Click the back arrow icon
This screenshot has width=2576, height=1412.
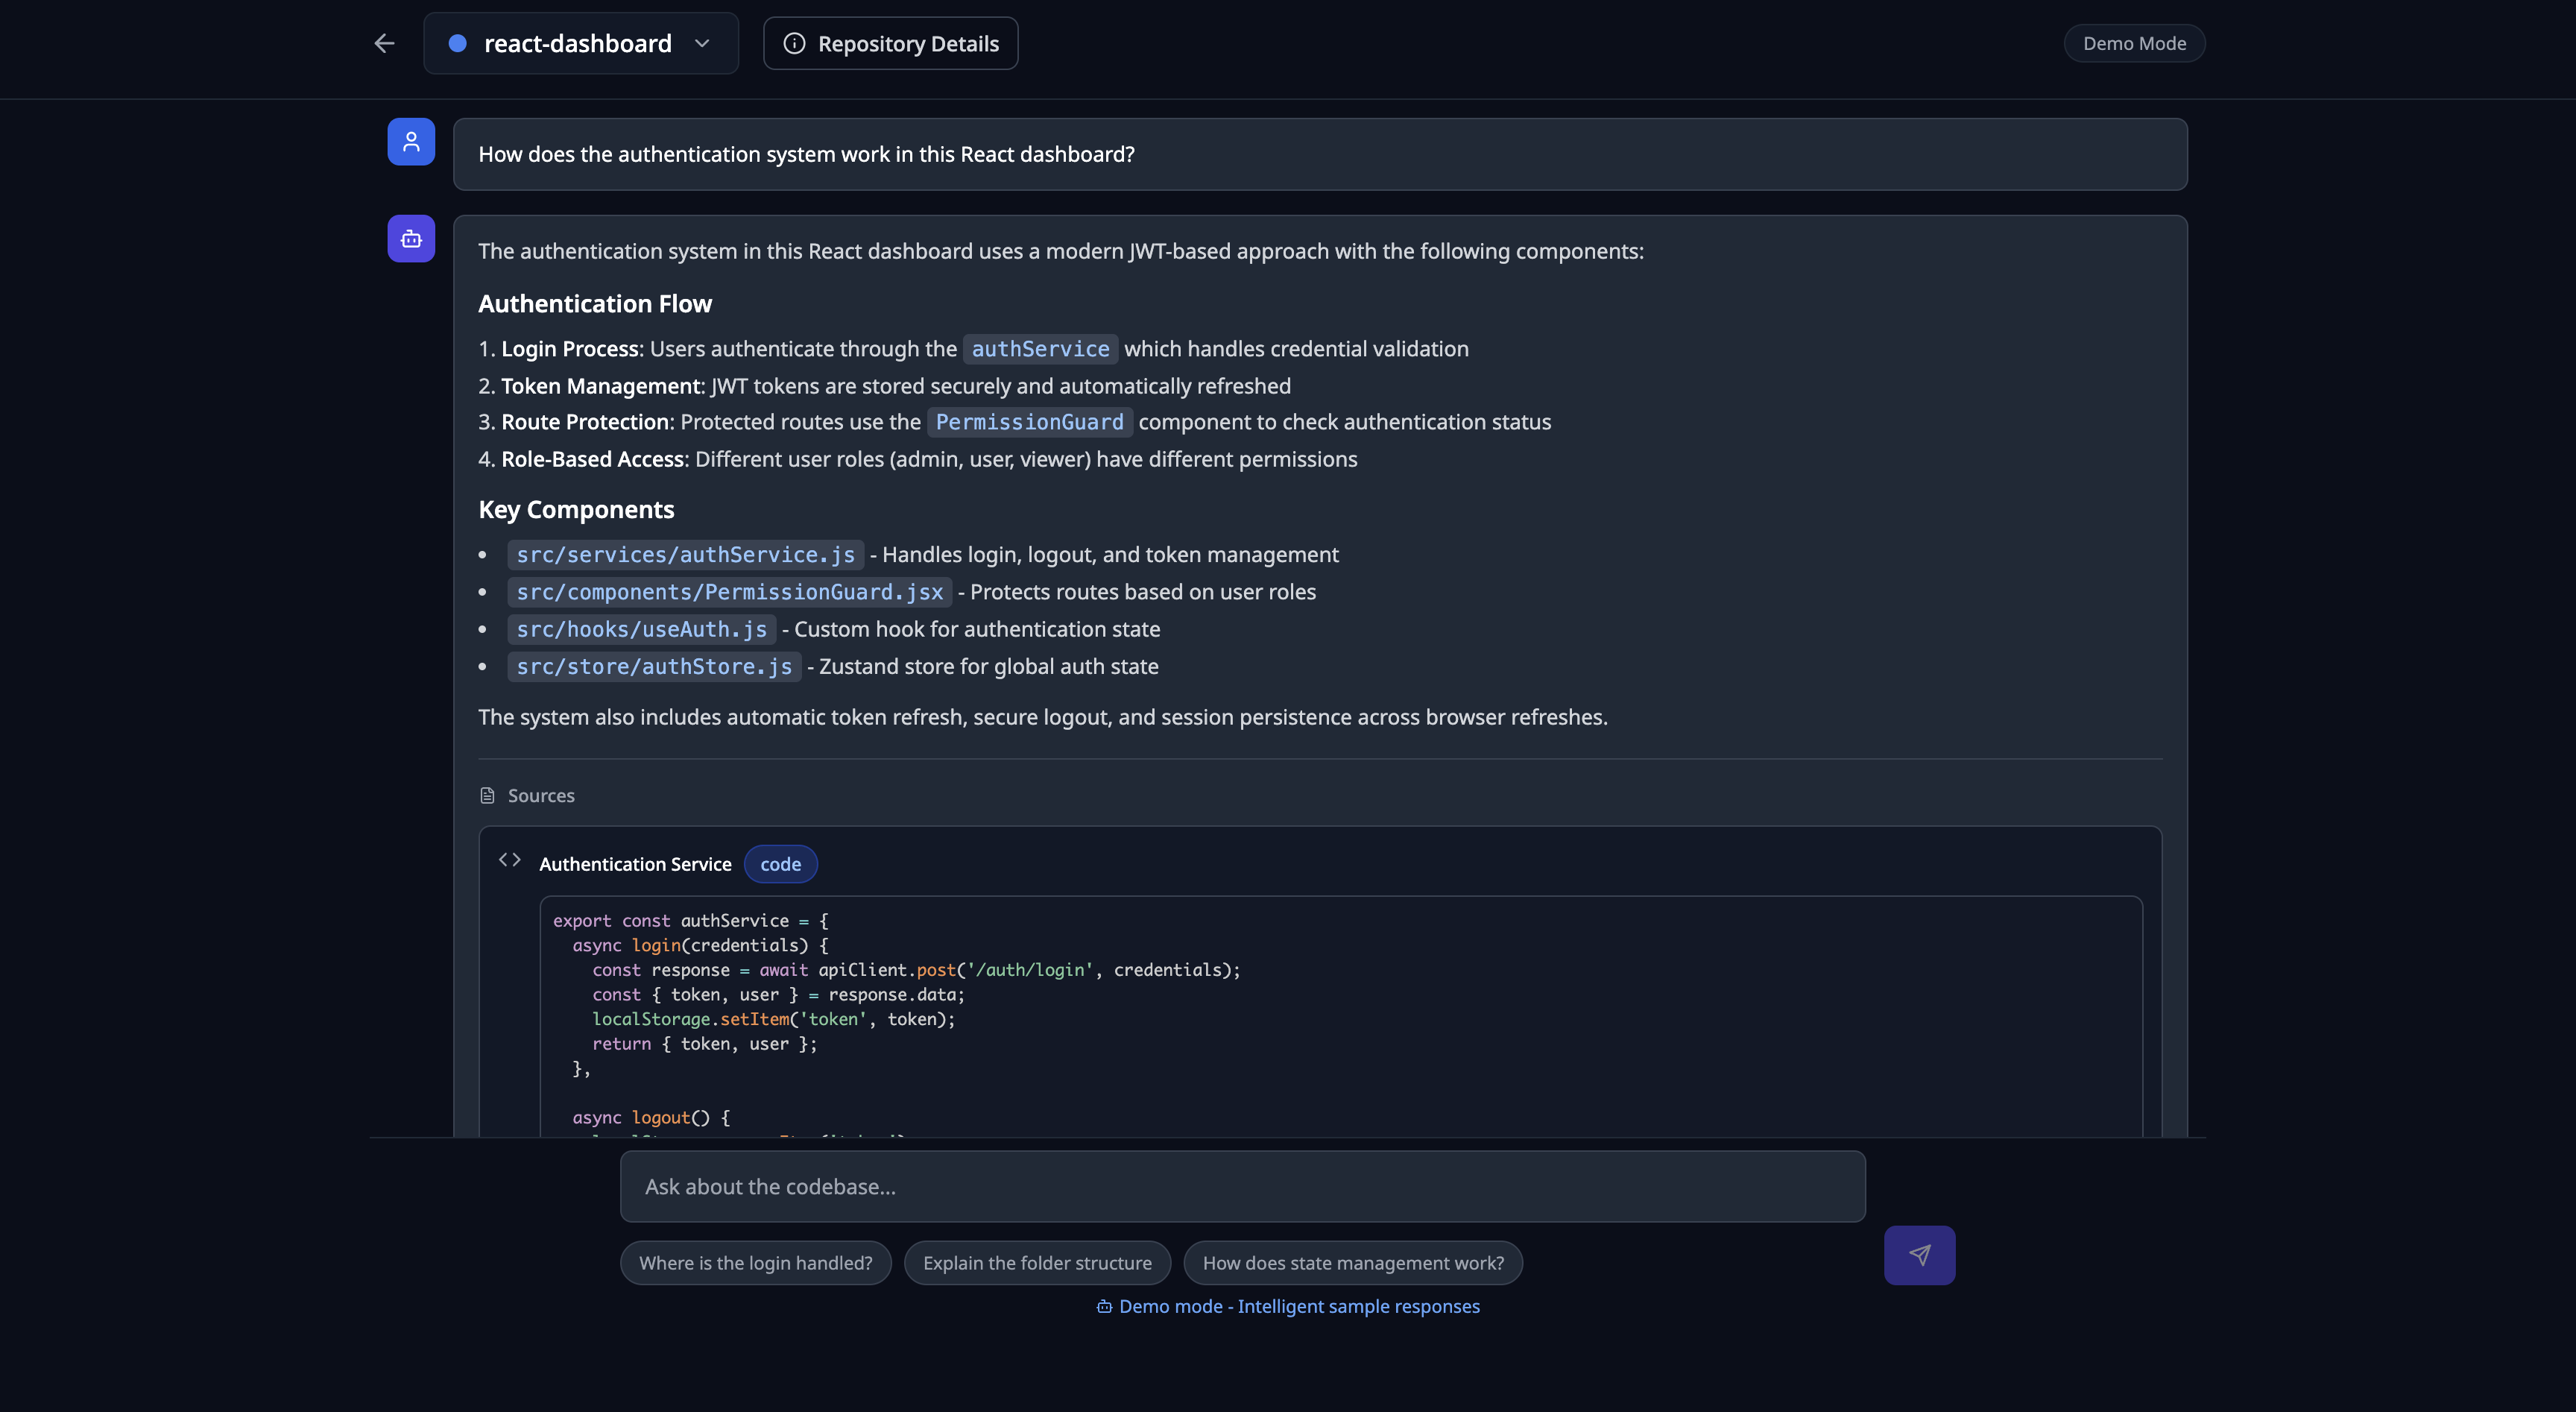[384, 43]
